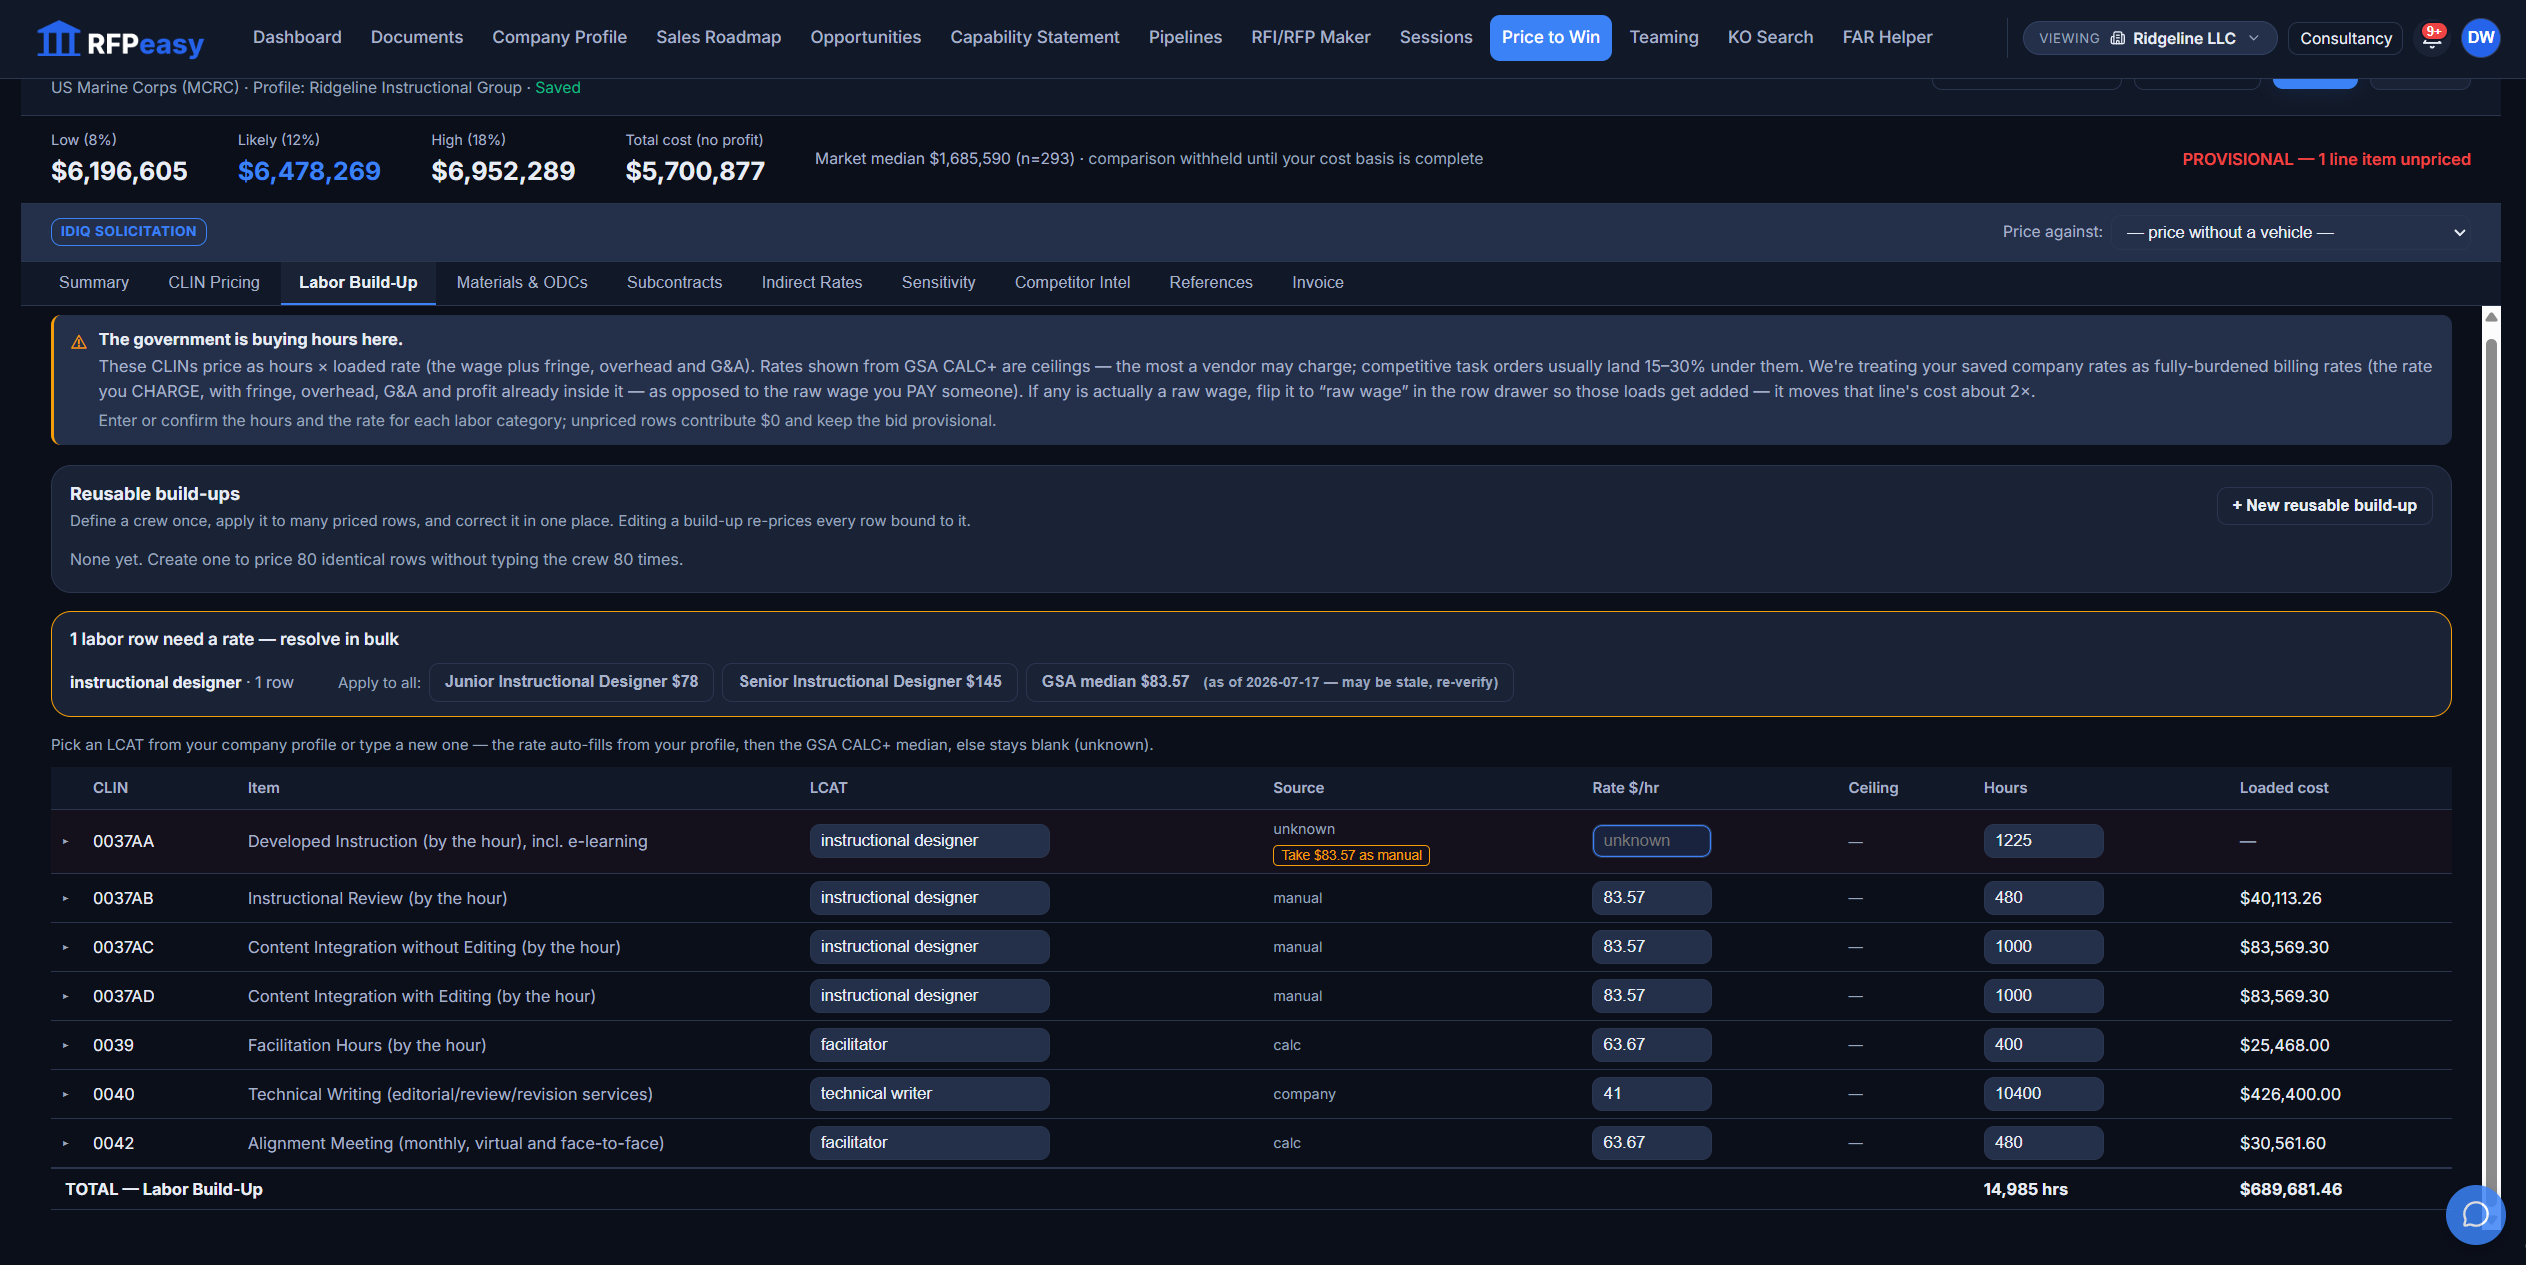2526x1265 pixels.
Task: Open the FAR Helper nav item
Action: (1887, 37)
